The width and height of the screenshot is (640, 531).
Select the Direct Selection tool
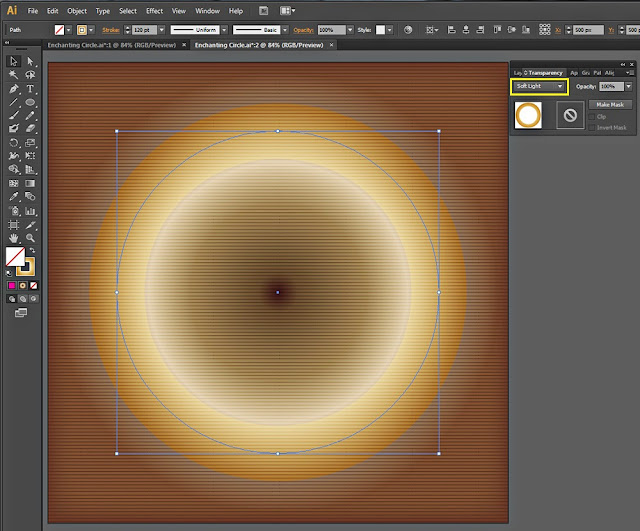point(31,61)
